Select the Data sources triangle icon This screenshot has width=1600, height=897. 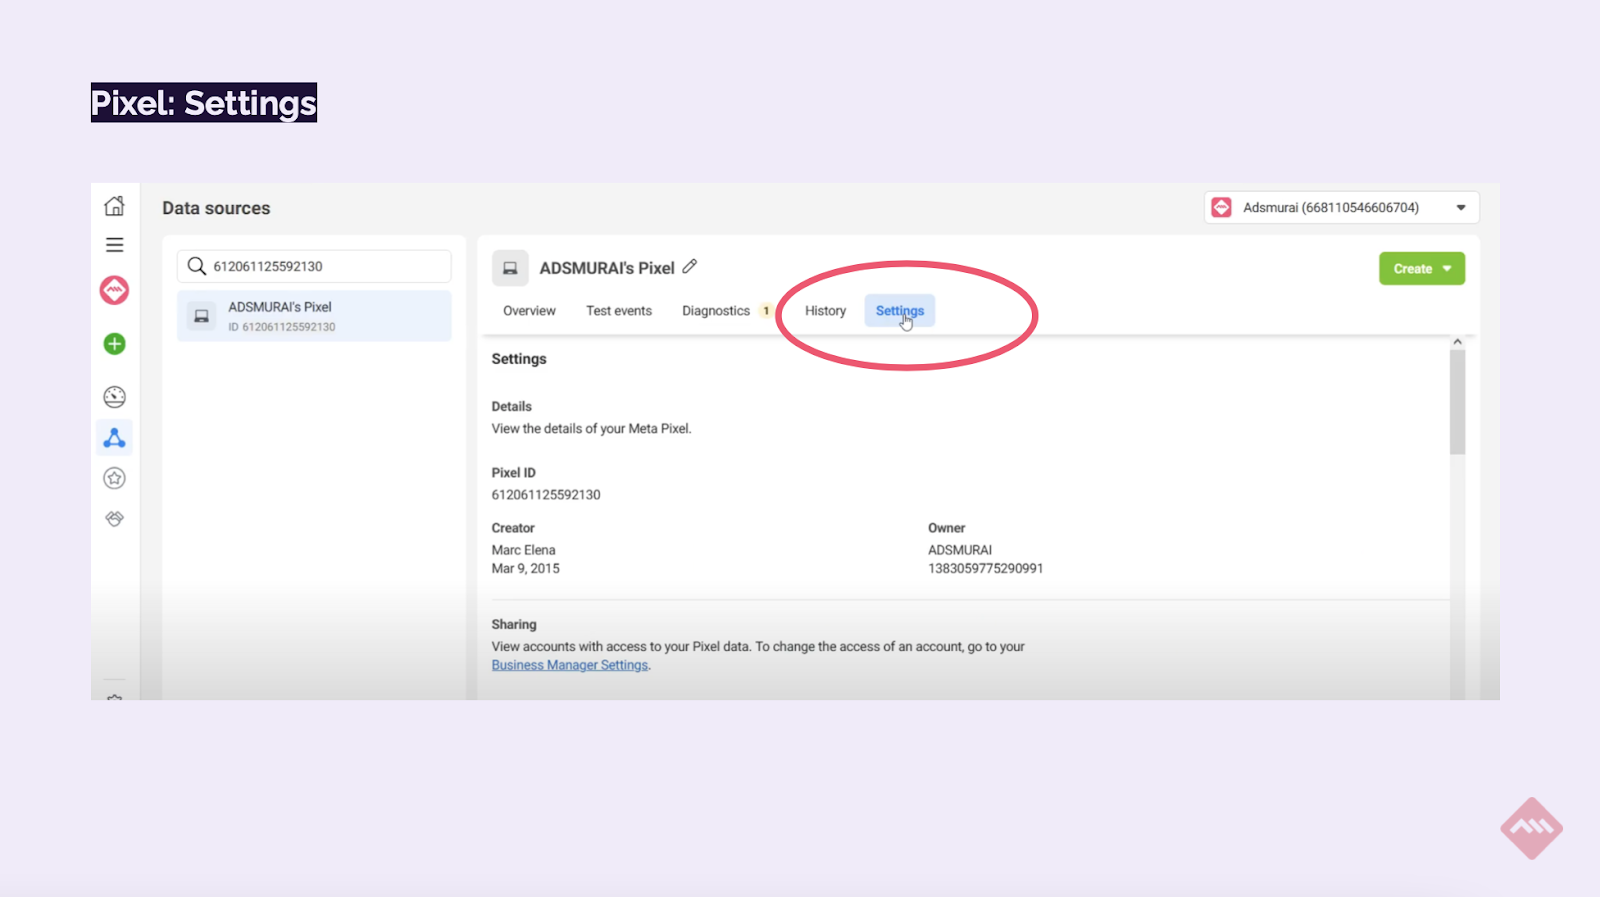point(115,438)
